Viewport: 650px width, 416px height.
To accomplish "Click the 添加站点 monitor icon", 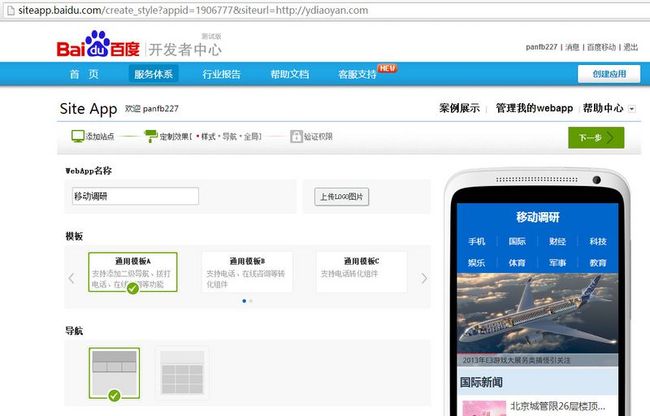I will (78, 136).
